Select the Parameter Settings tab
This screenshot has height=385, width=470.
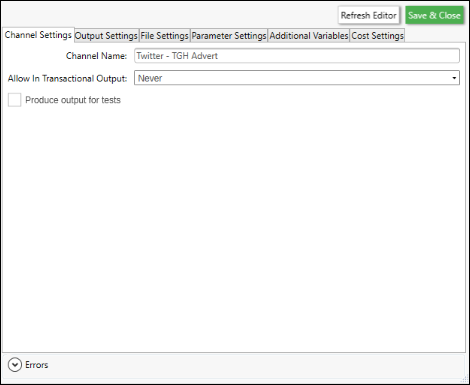click(229, 36)
